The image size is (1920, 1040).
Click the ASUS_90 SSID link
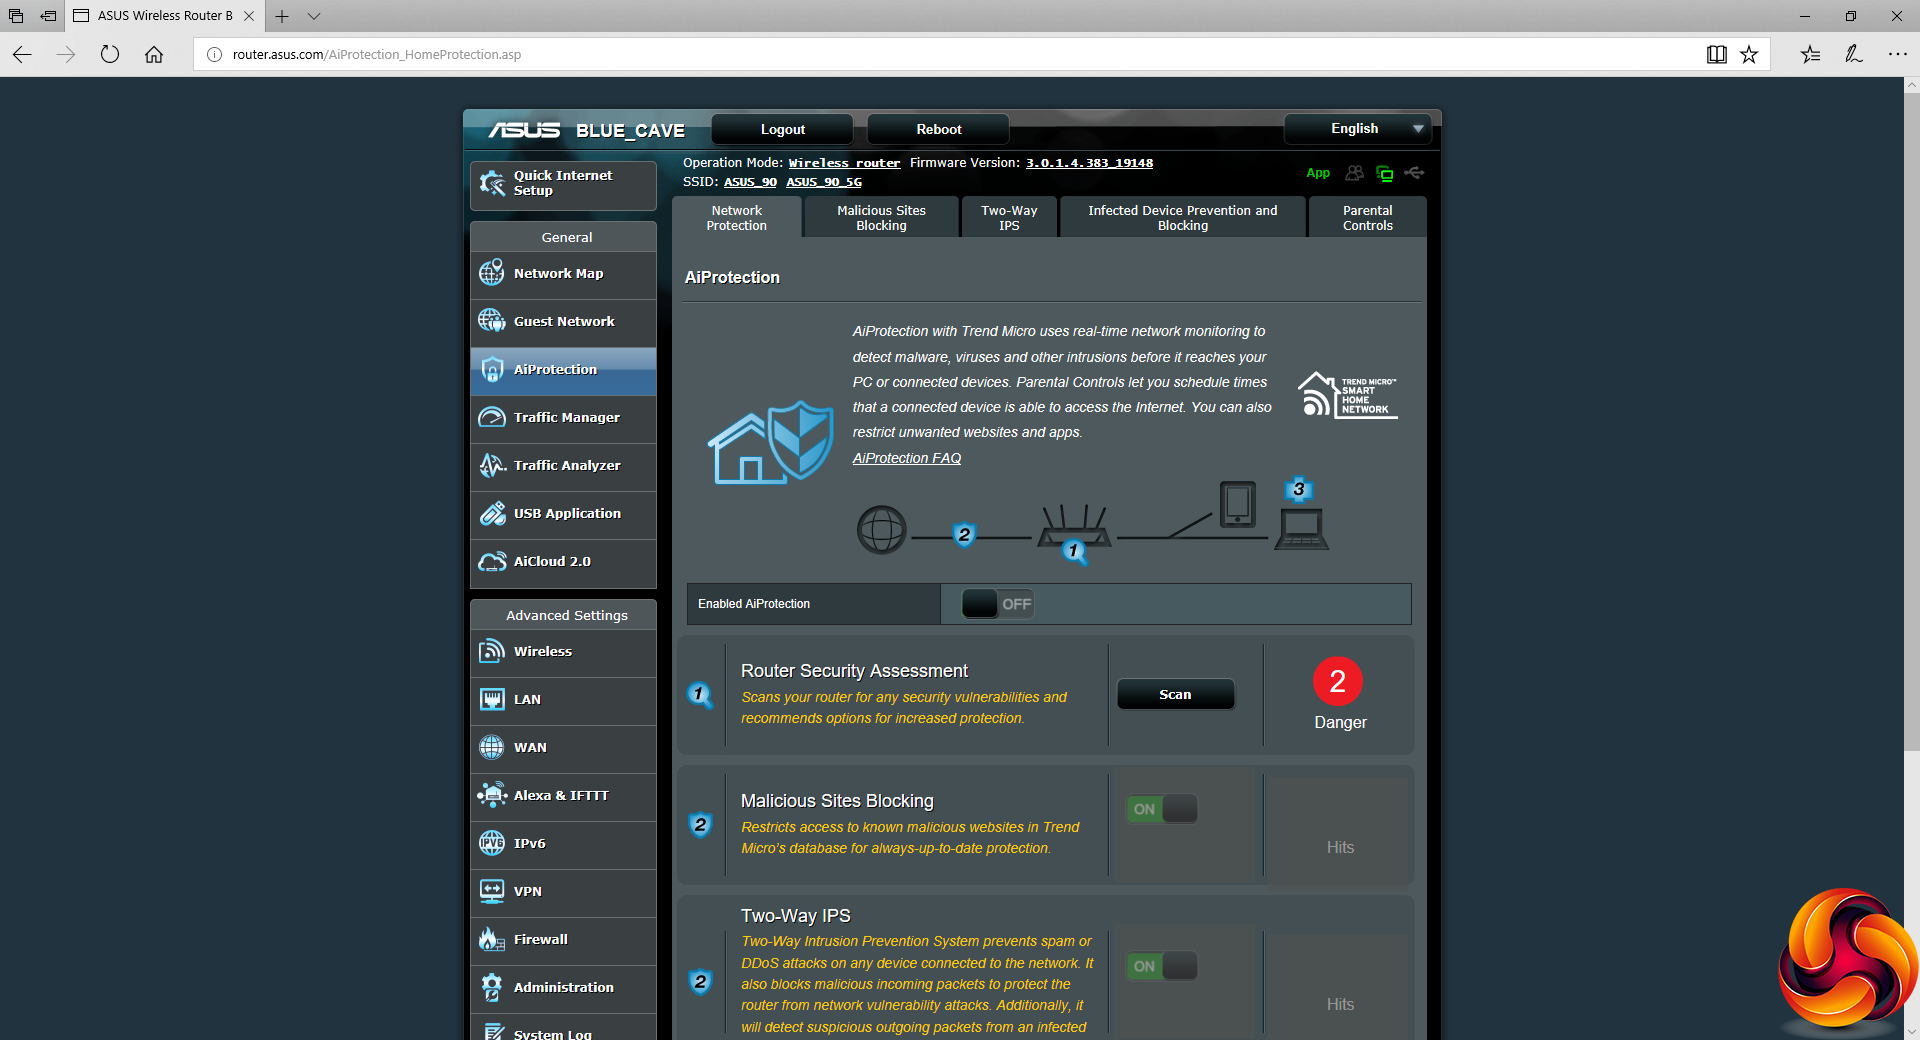click(x=750, y=182)
